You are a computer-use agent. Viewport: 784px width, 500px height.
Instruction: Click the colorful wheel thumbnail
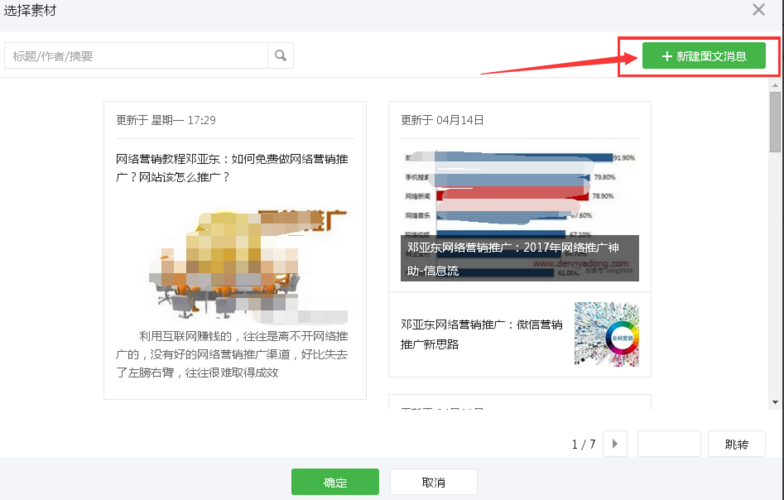(606, 334)
